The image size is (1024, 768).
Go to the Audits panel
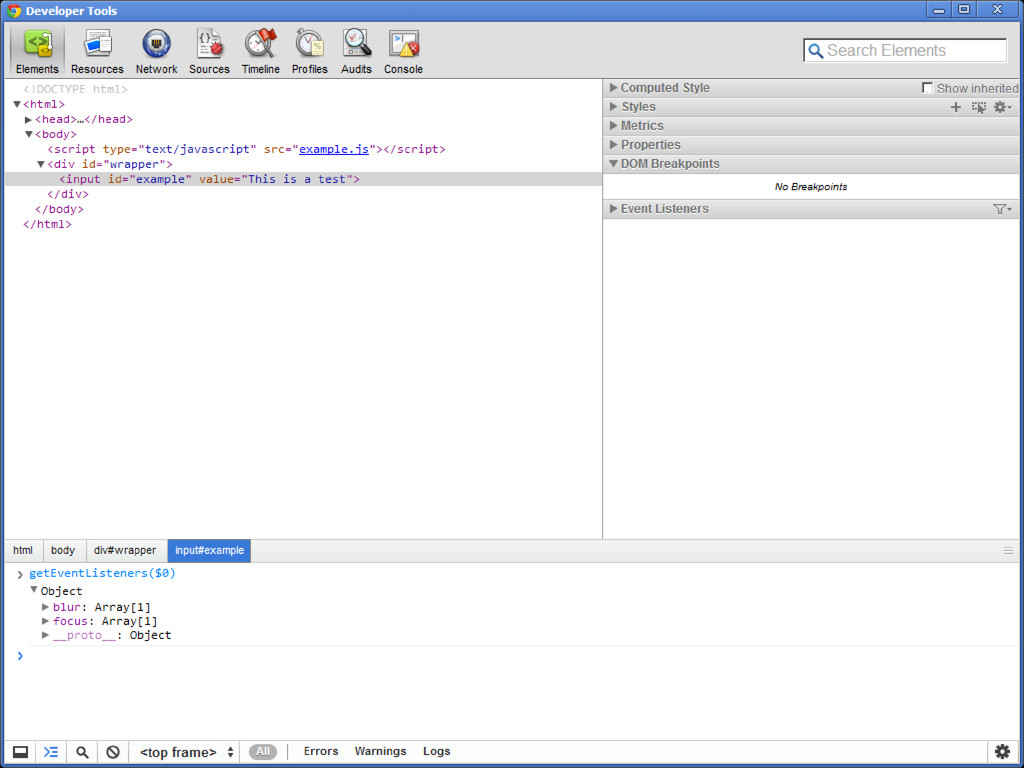click(357, 52)
